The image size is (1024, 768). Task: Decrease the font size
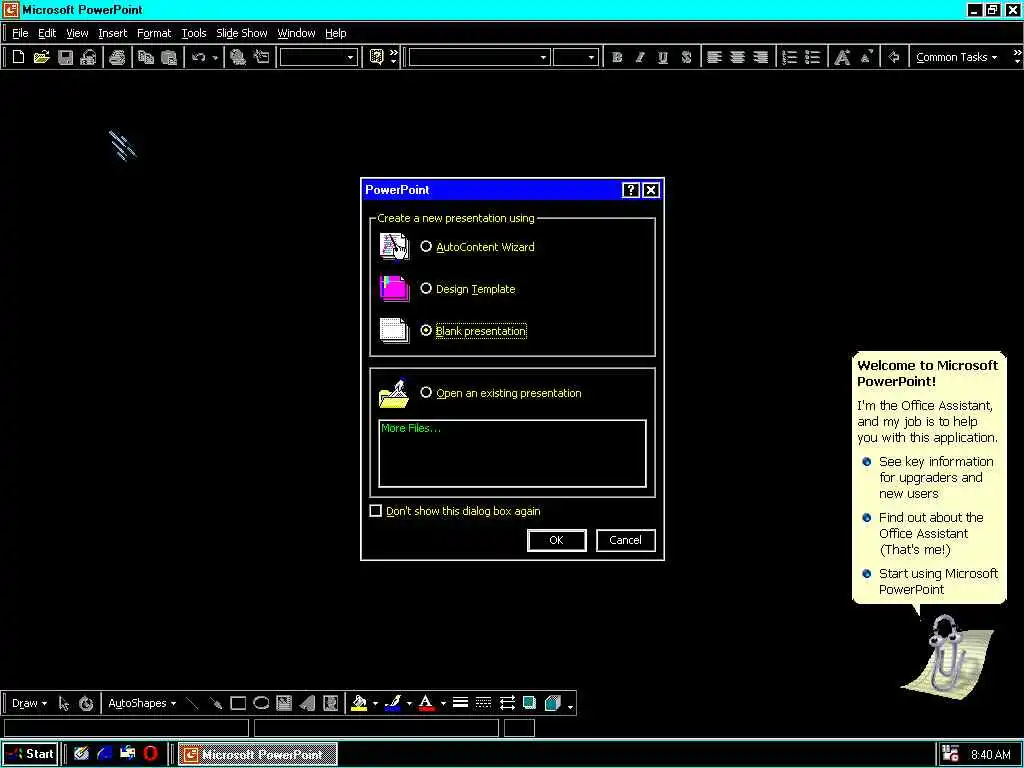866,57
